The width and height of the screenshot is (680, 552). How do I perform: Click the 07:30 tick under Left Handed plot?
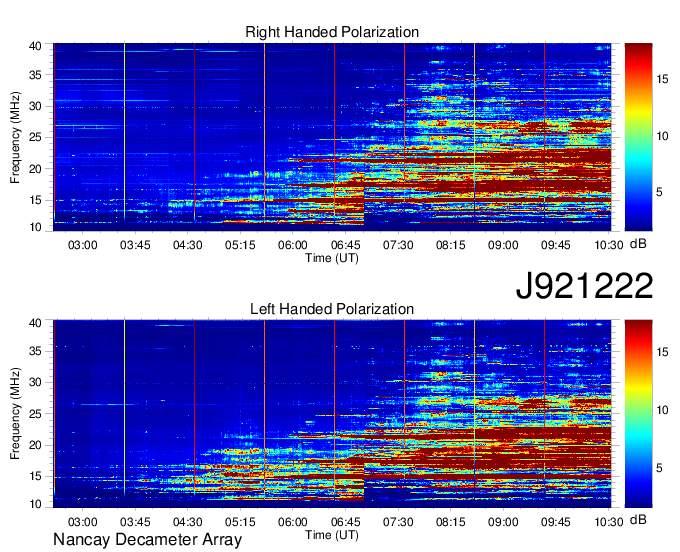pyautogui.click(x=398, y=522)
